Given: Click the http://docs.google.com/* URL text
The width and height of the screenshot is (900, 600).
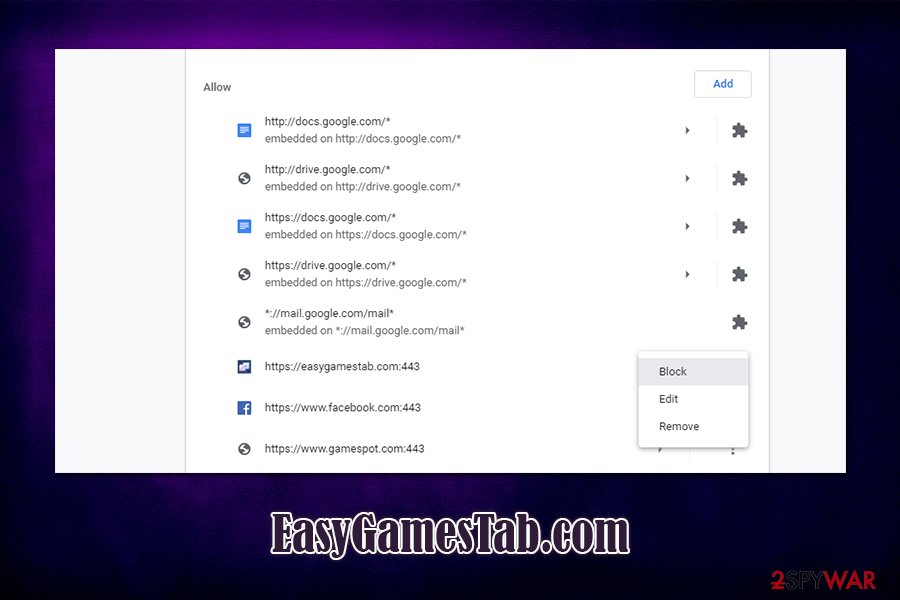Looking at the screenshot, I should pyautogui.click(x=327, y=121).
